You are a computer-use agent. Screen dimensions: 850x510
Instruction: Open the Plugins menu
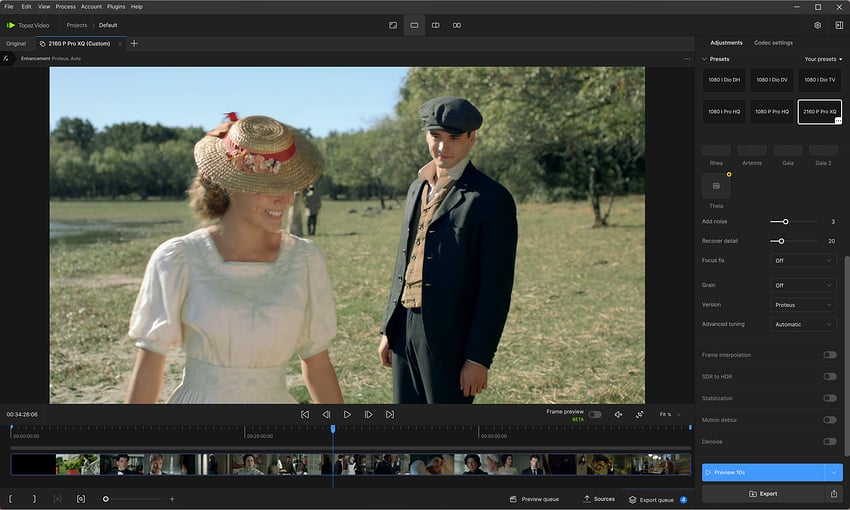click(x=116, y=7)
